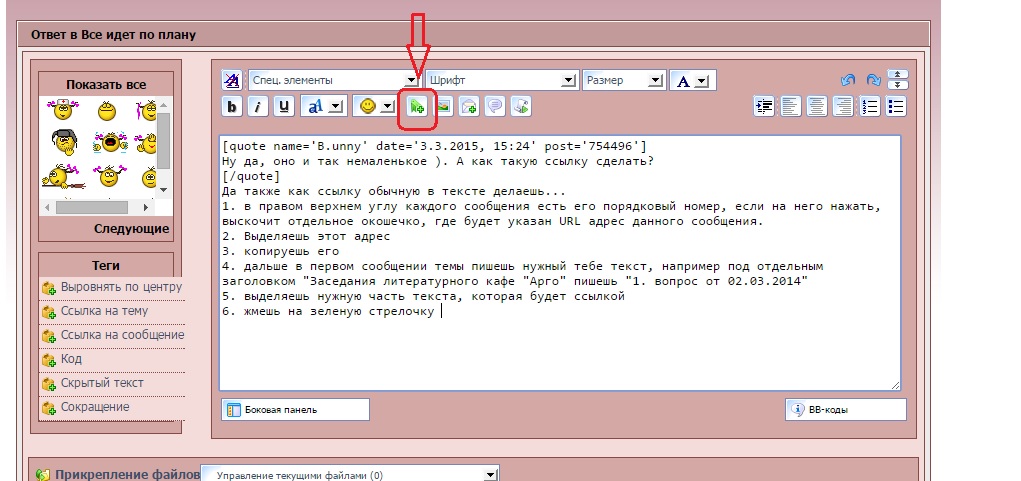Click the Боковая панель button
Viewport: 1021px width, 481px height.
295,409
